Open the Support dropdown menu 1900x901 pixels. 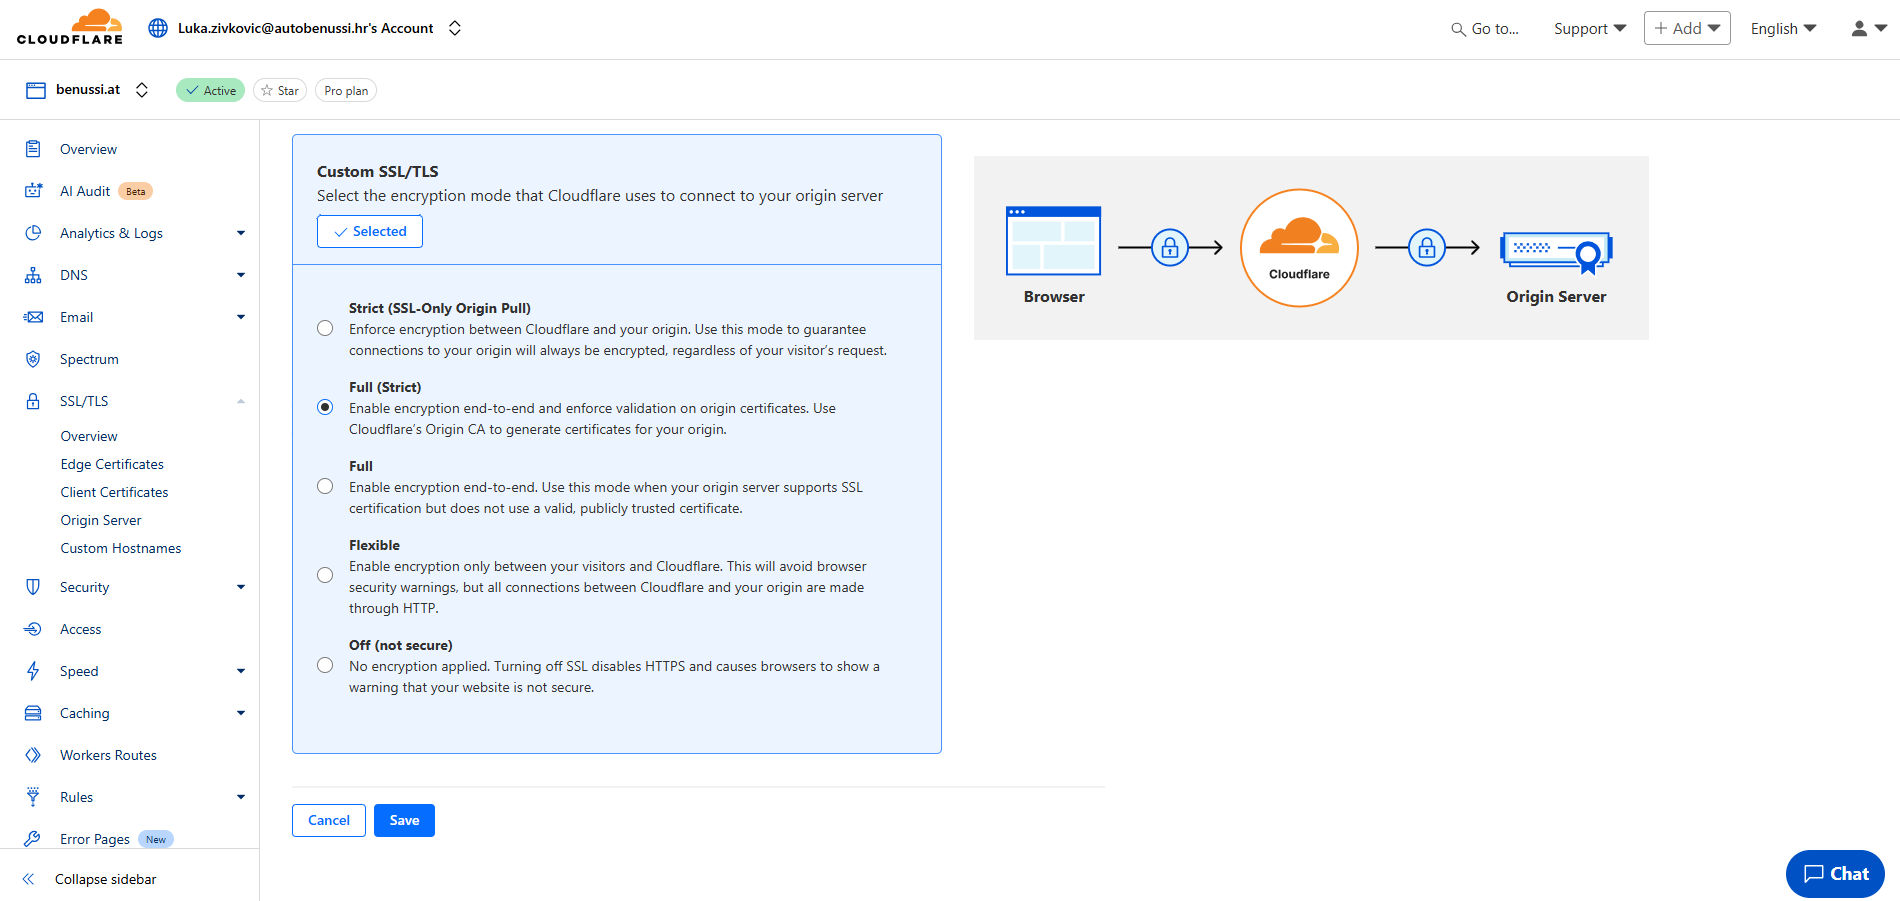(x=1589, y=29)
